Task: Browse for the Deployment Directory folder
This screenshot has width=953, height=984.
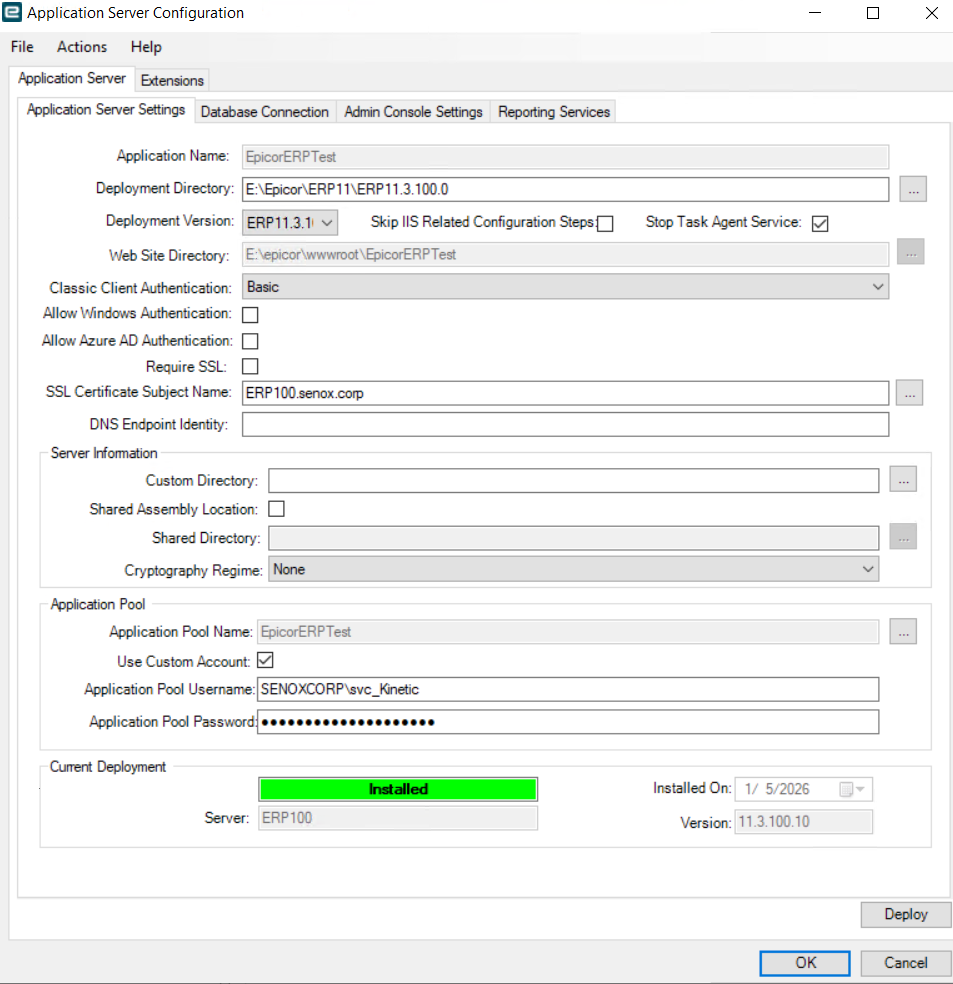Action: coord(910,188)
